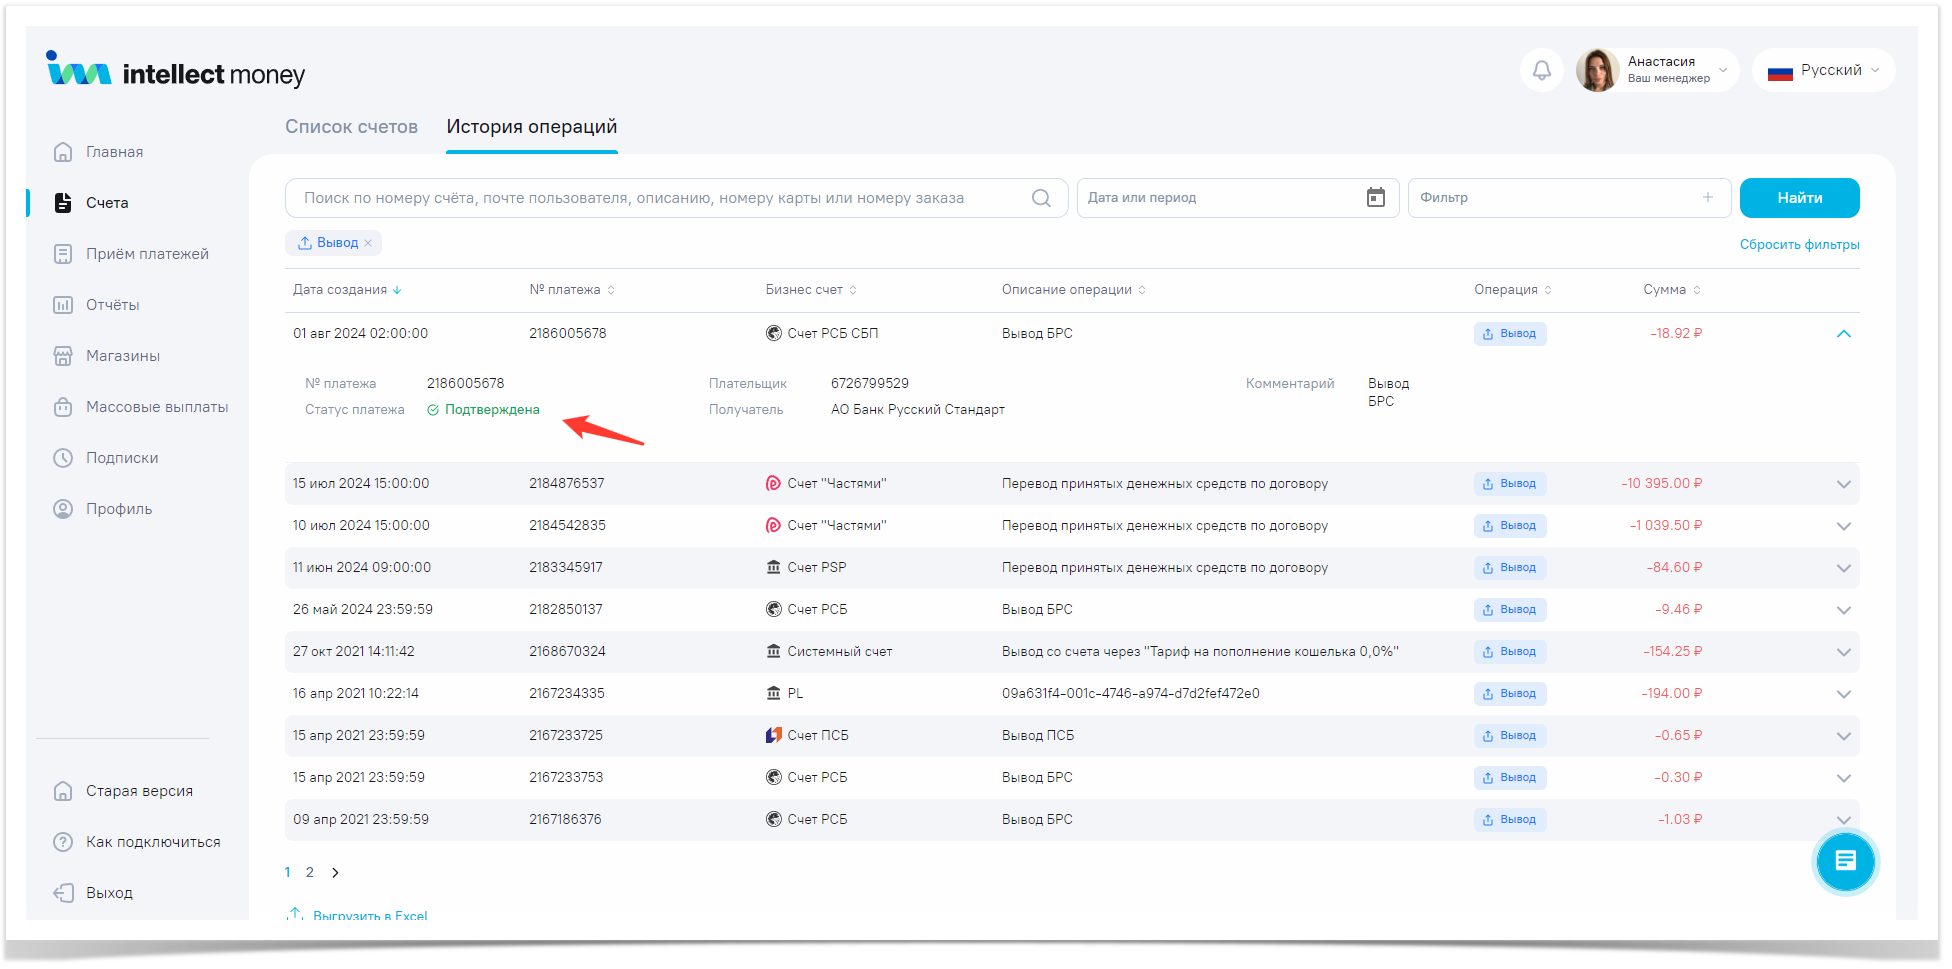Remove the Вывод filter chip
The height and width of the screenshot is (969, 1952).
(368, 243)
